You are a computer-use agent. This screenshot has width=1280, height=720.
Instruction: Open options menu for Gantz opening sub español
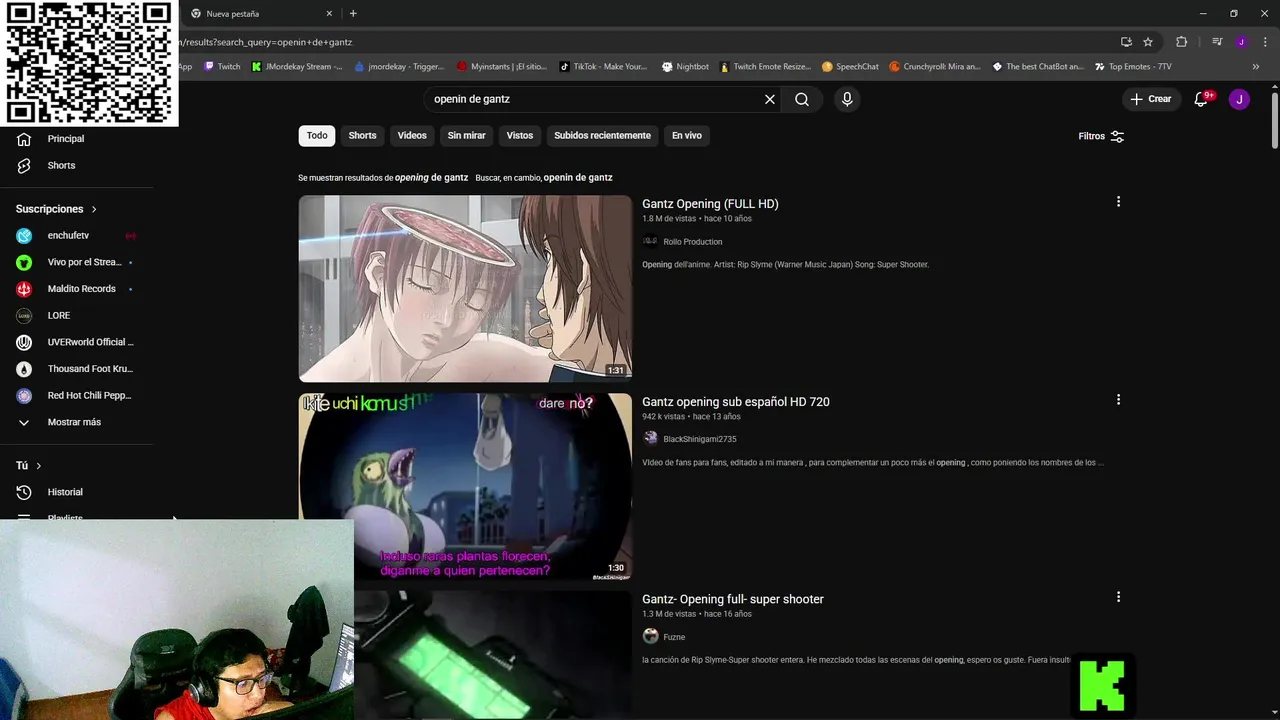click(x=1118, y=400)
